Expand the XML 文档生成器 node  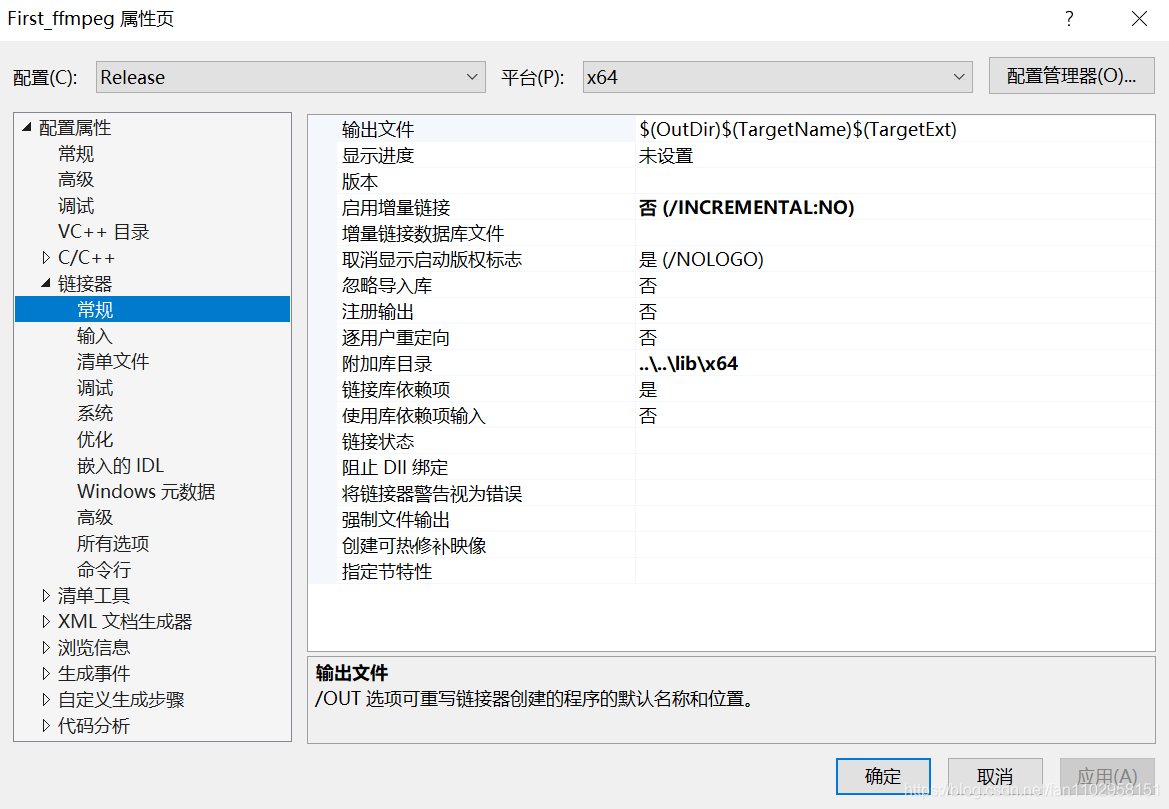(46, 621)
